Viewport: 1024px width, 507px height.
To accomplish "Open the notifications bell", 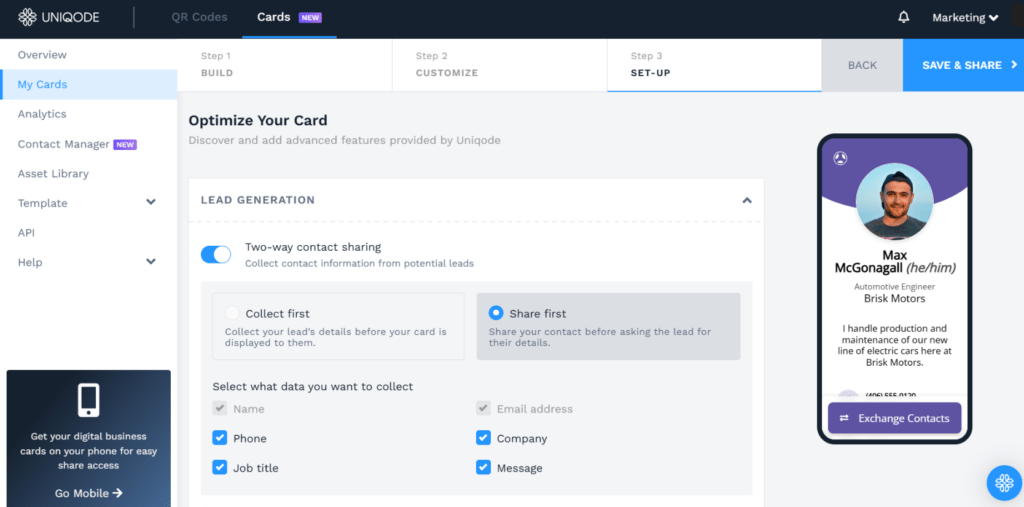I will 904,17.
